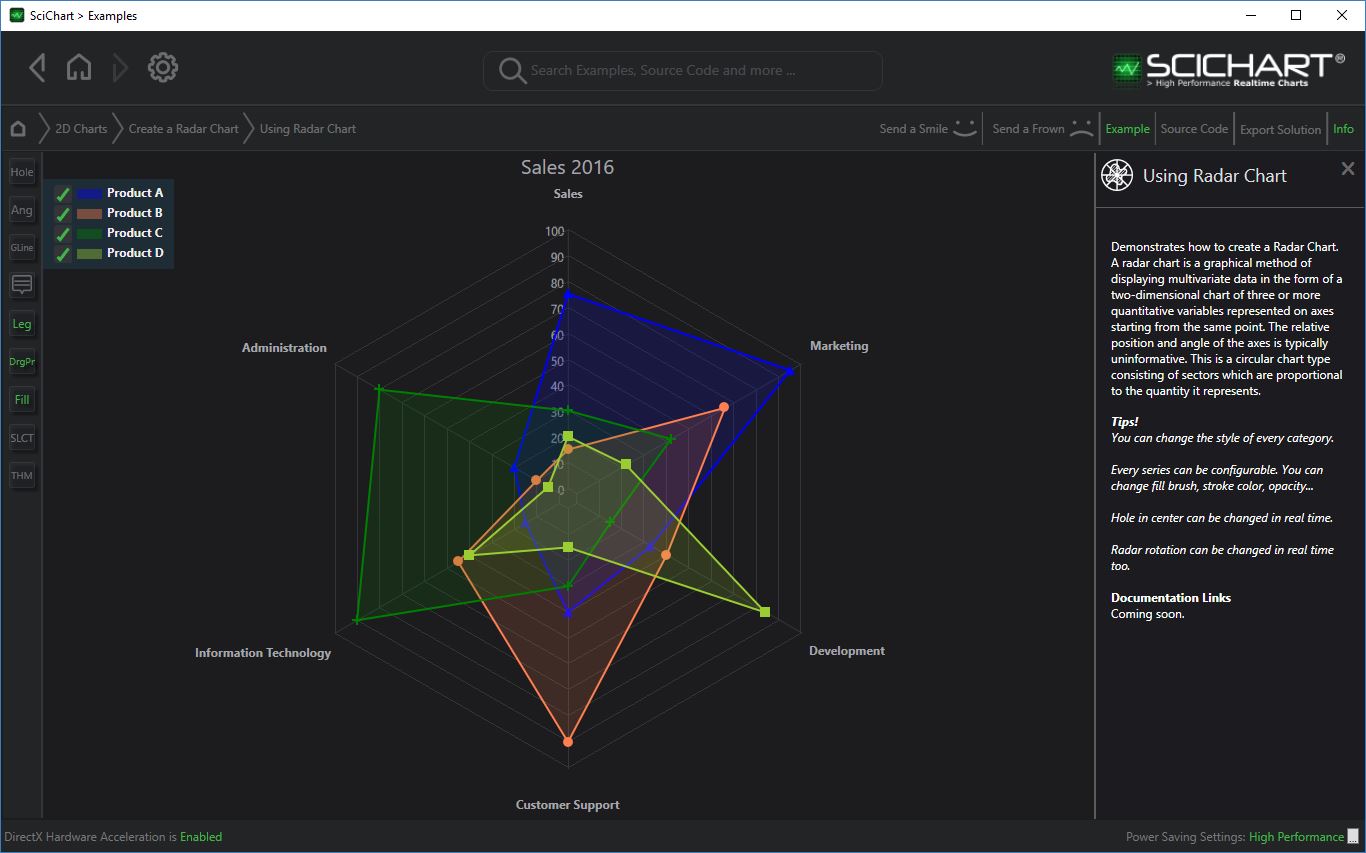The image size is (1366, 853).
Task: Click the Information Technology axis label
Action: click(263, 653)
